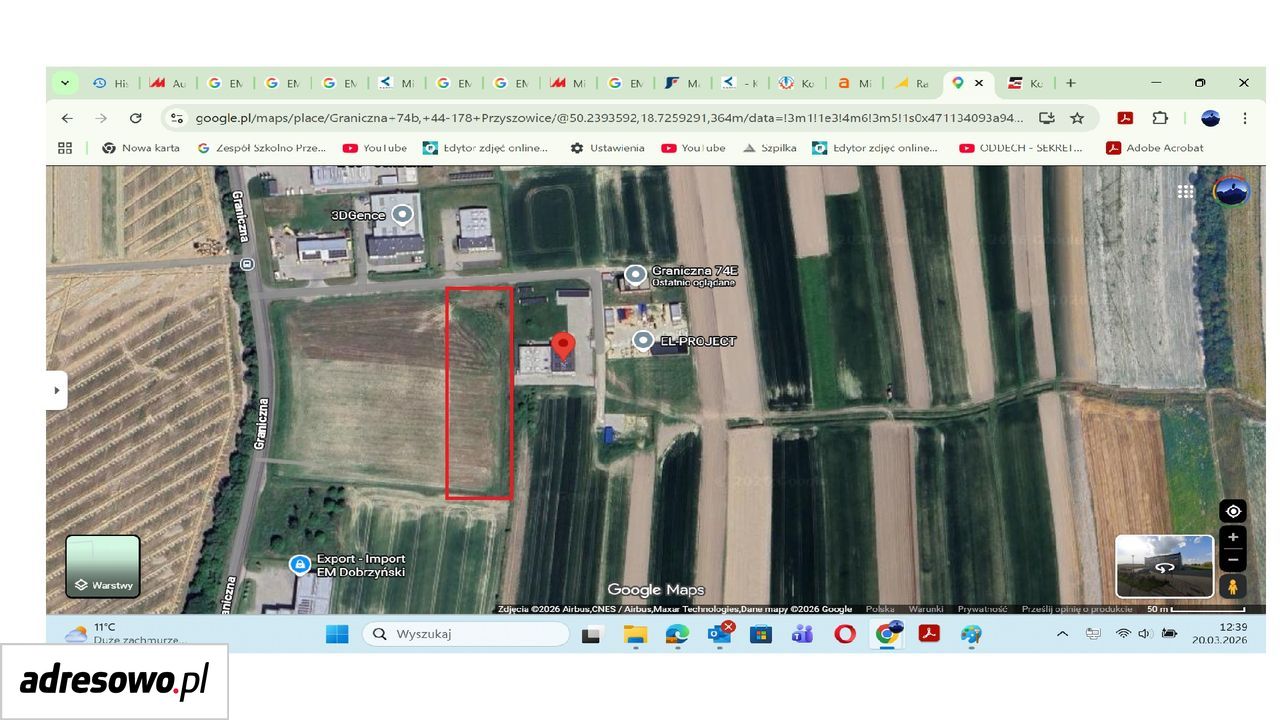Click the address bar URL field
This screenshot has width=1280, height=720.
(x=609, y=118)
